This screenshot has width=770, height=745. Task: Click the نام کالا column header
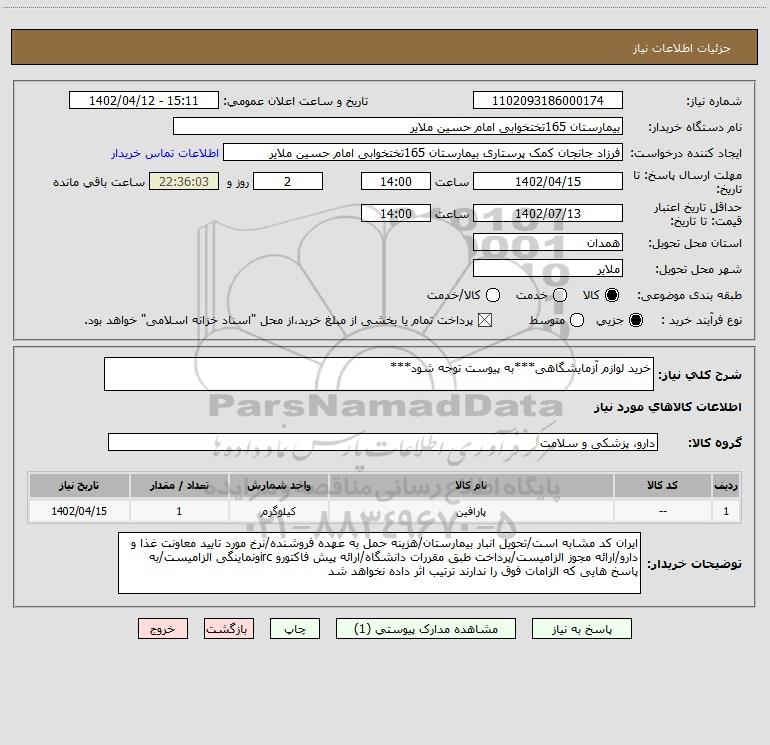click(x=471, y=485)
